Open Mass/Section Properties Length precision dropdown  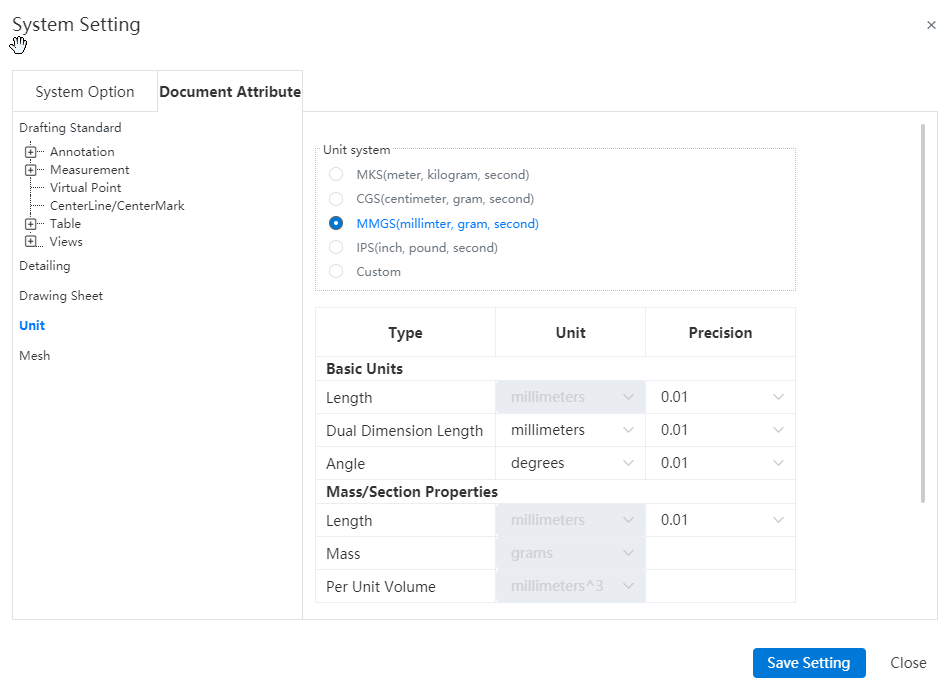[720, 520]
